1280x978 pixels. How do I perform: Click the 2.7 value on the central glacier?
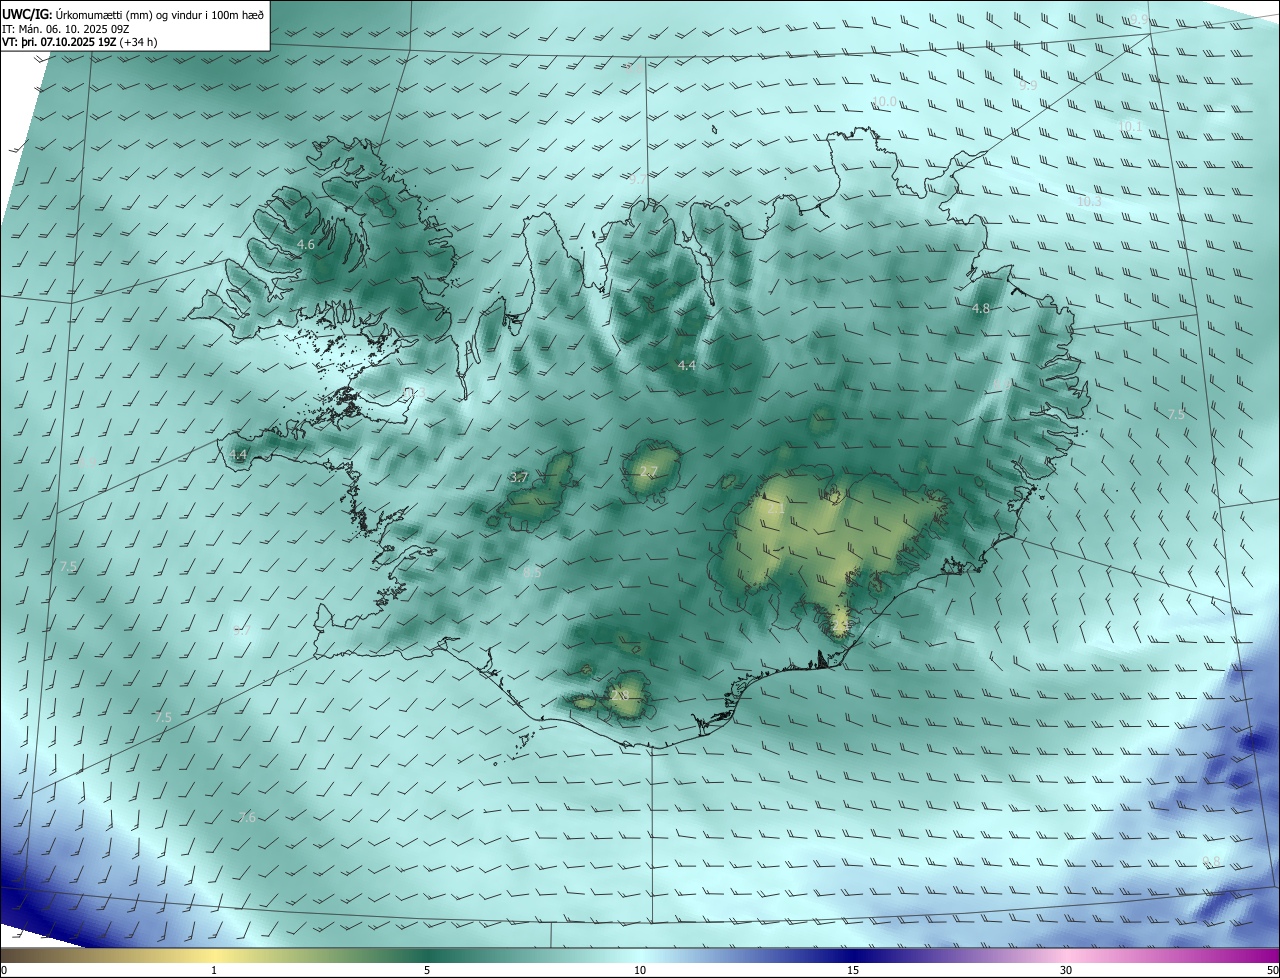tap(649, 471)
